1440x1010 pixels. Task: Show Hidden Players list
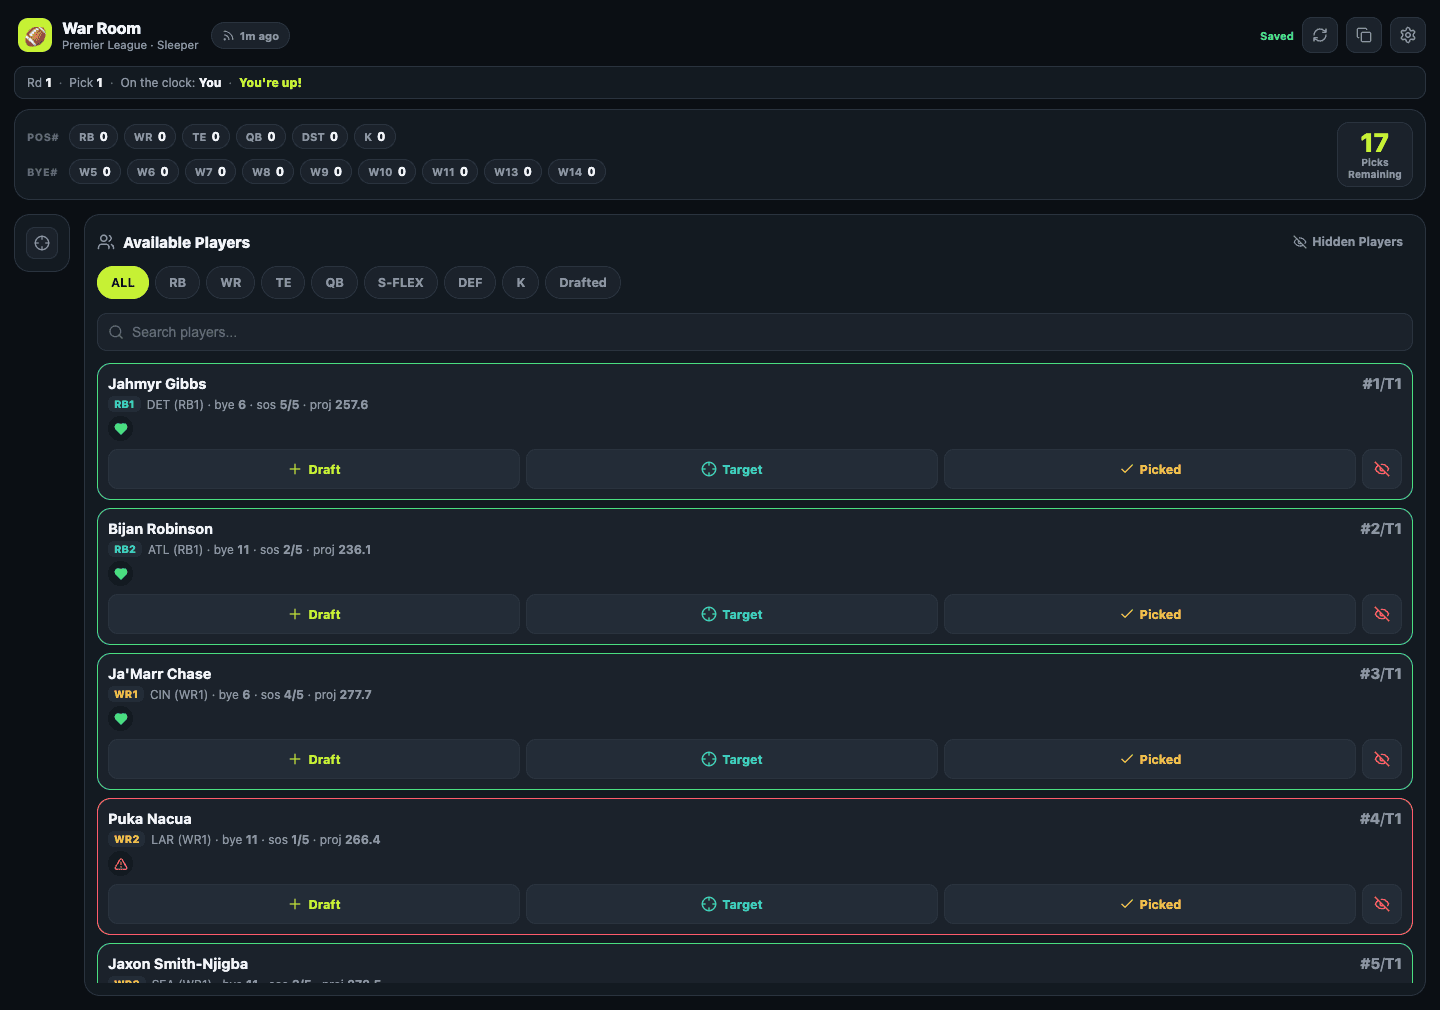(1348, 242)
